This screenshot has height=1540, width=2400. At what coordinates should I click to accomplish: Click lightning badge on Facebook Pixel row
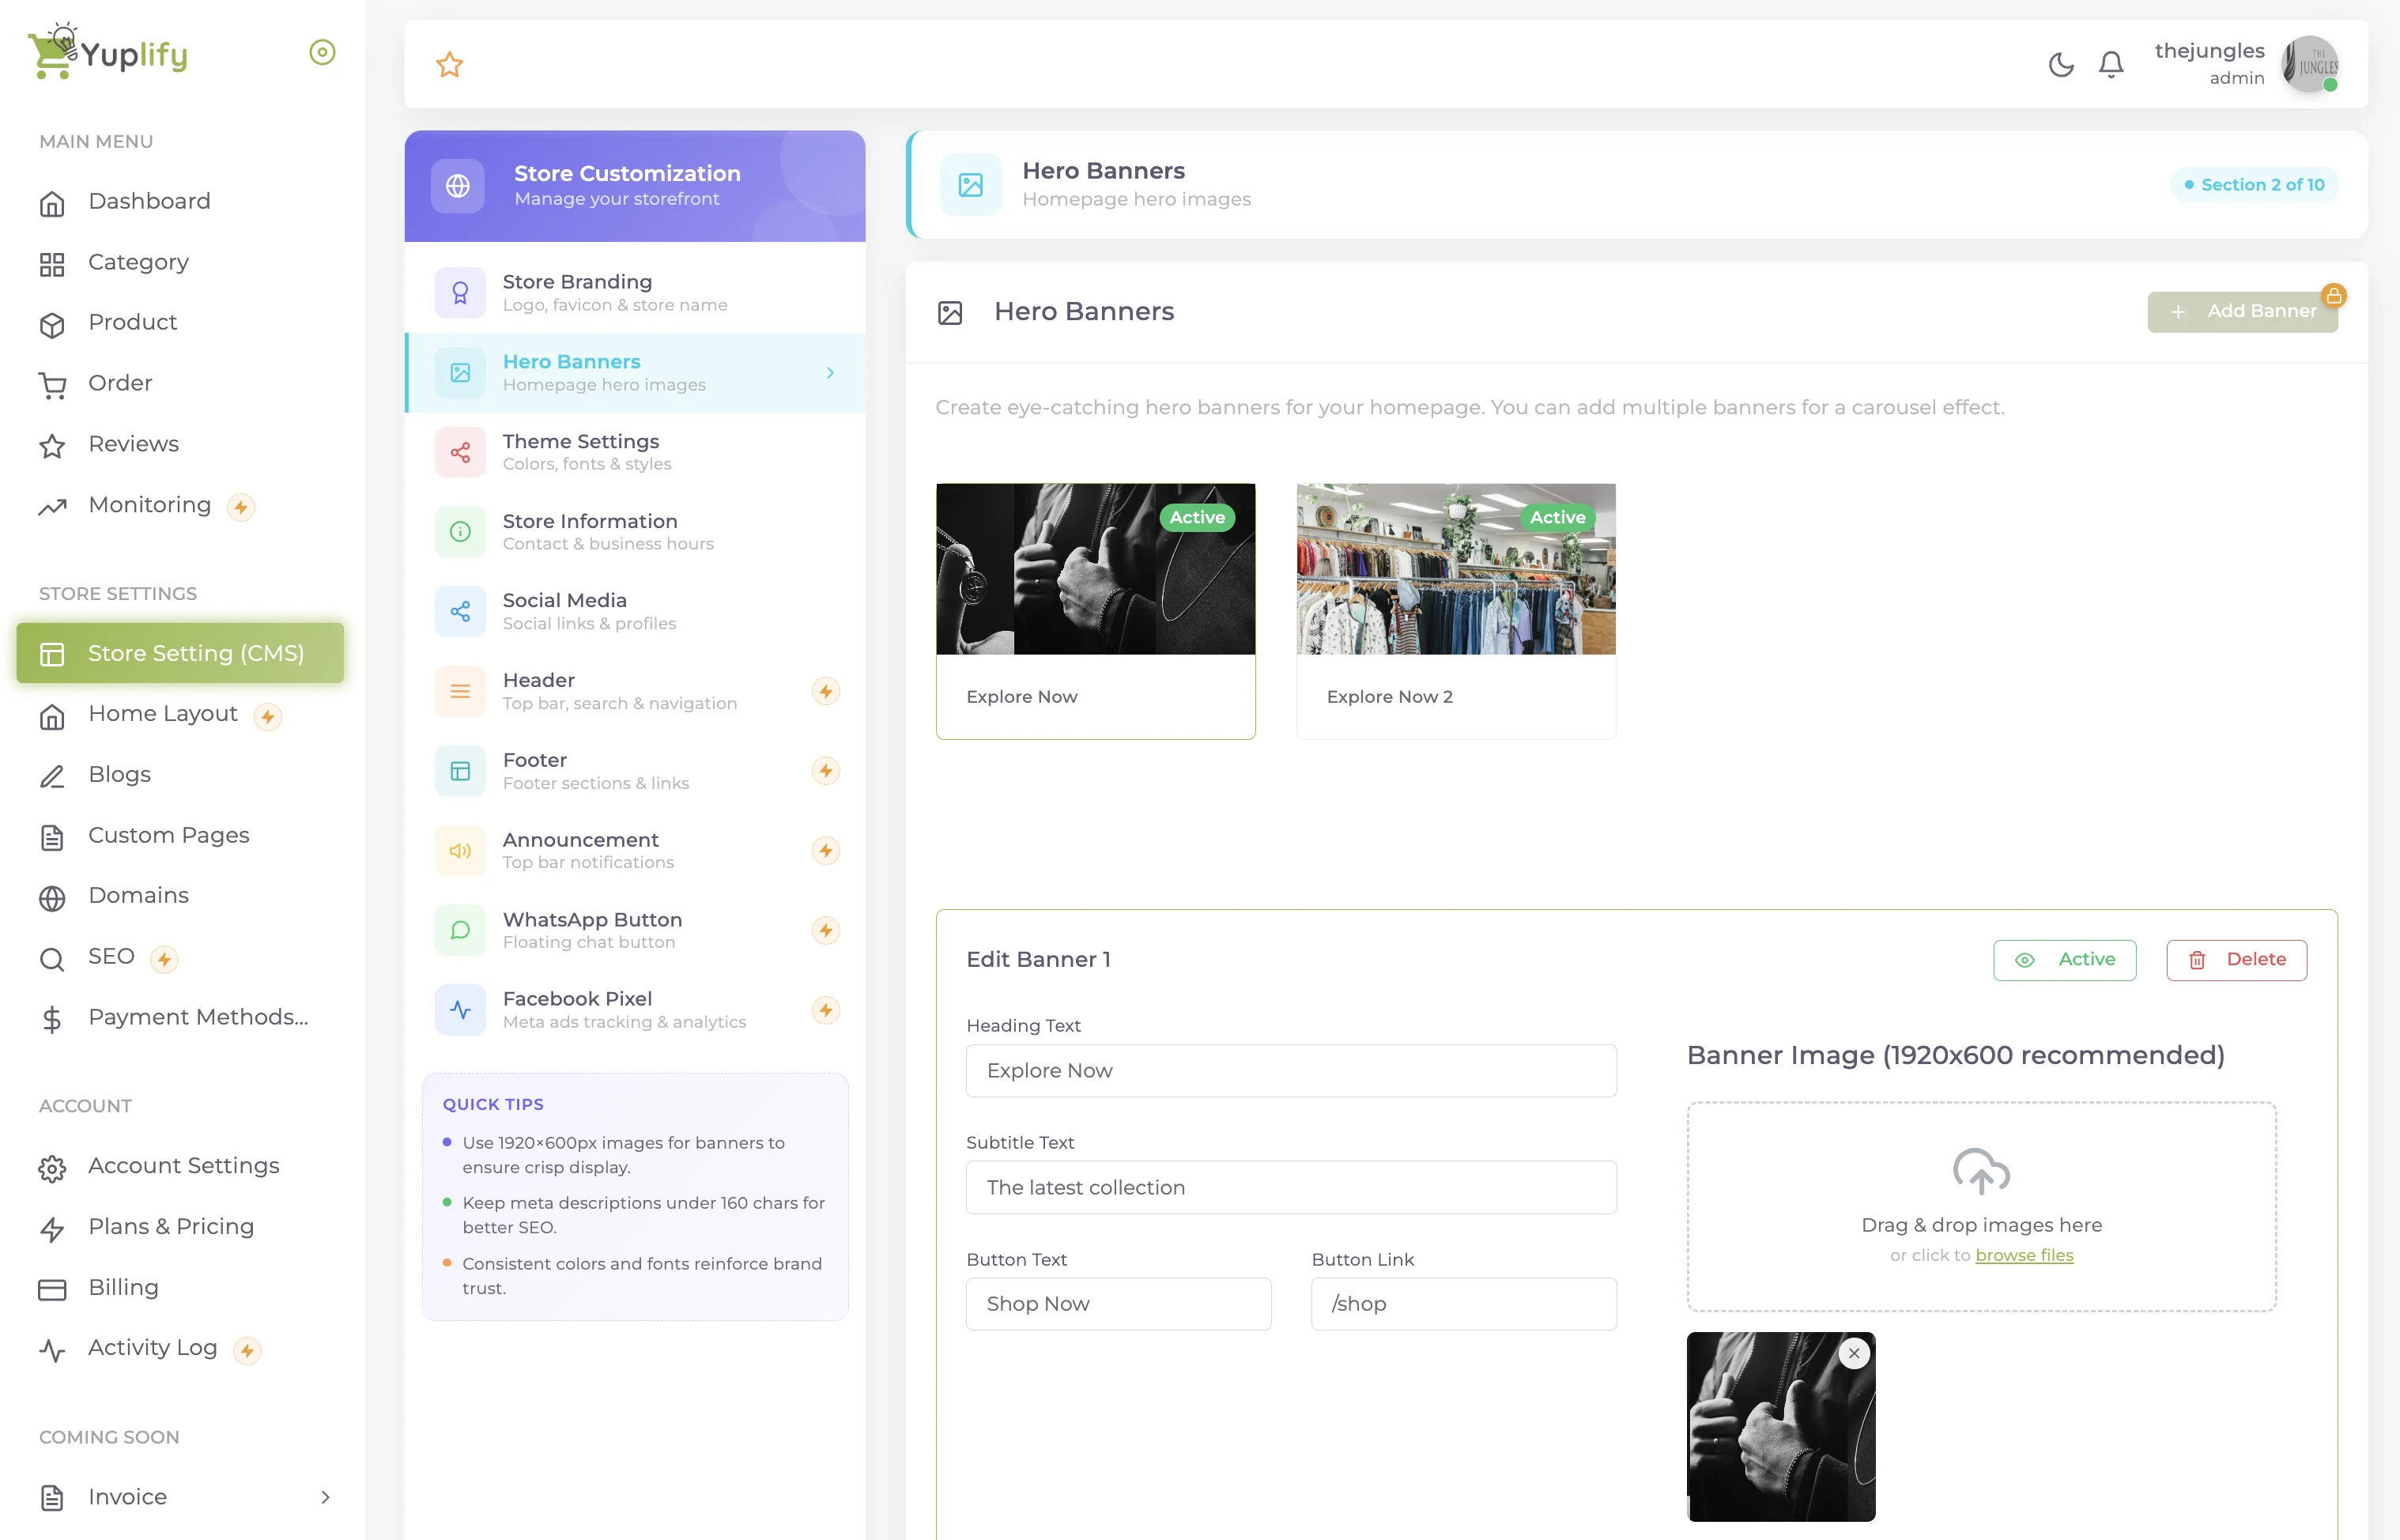(825, 1010)
